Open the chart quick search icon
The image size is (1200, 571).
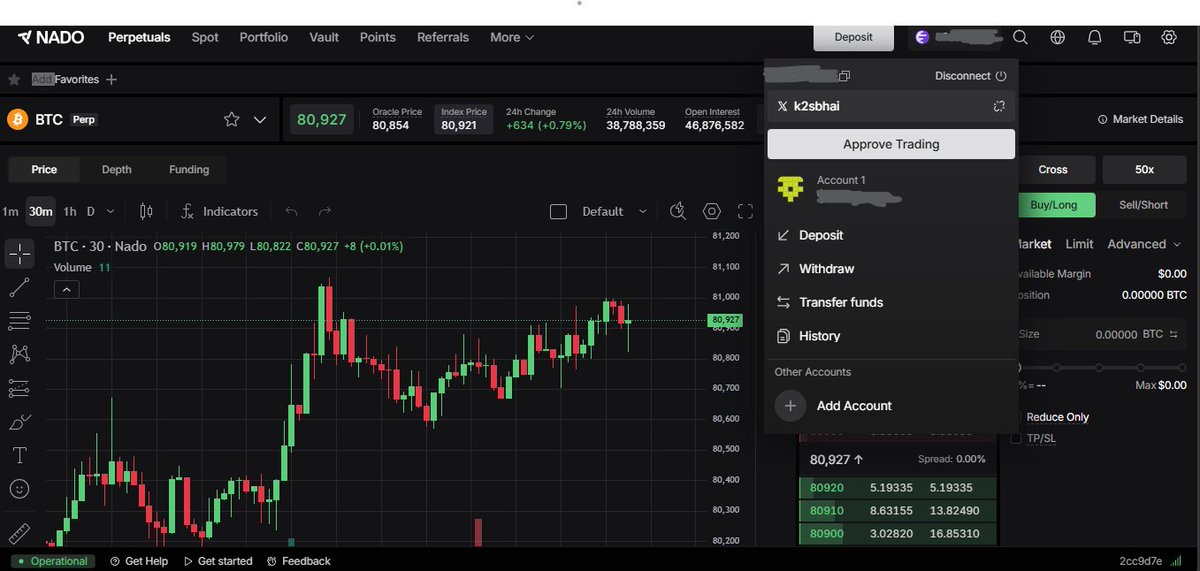(x=678, y=211)
